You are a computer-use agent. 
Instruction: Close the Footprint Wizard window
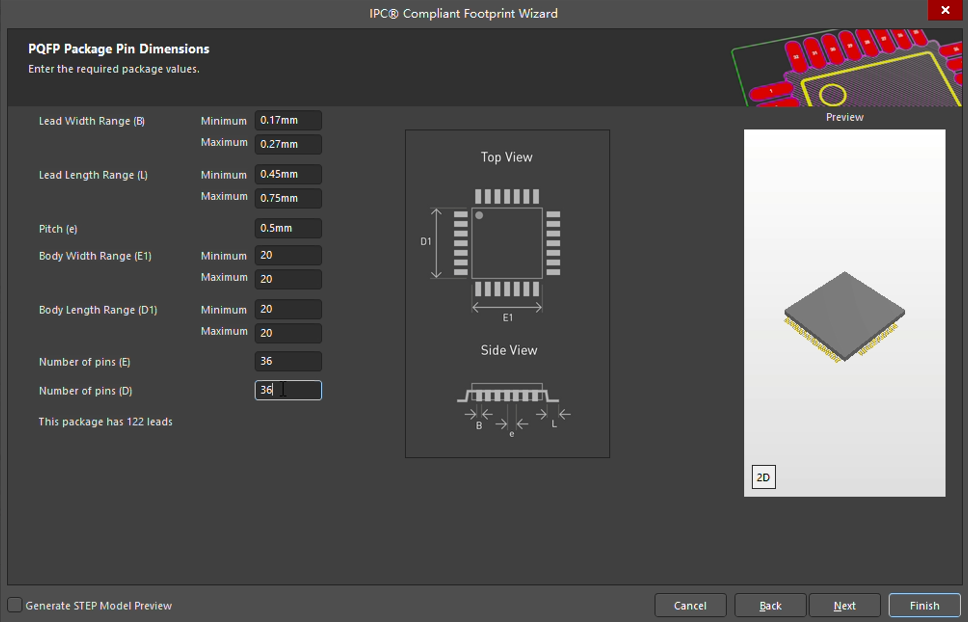tap(945, 10)
